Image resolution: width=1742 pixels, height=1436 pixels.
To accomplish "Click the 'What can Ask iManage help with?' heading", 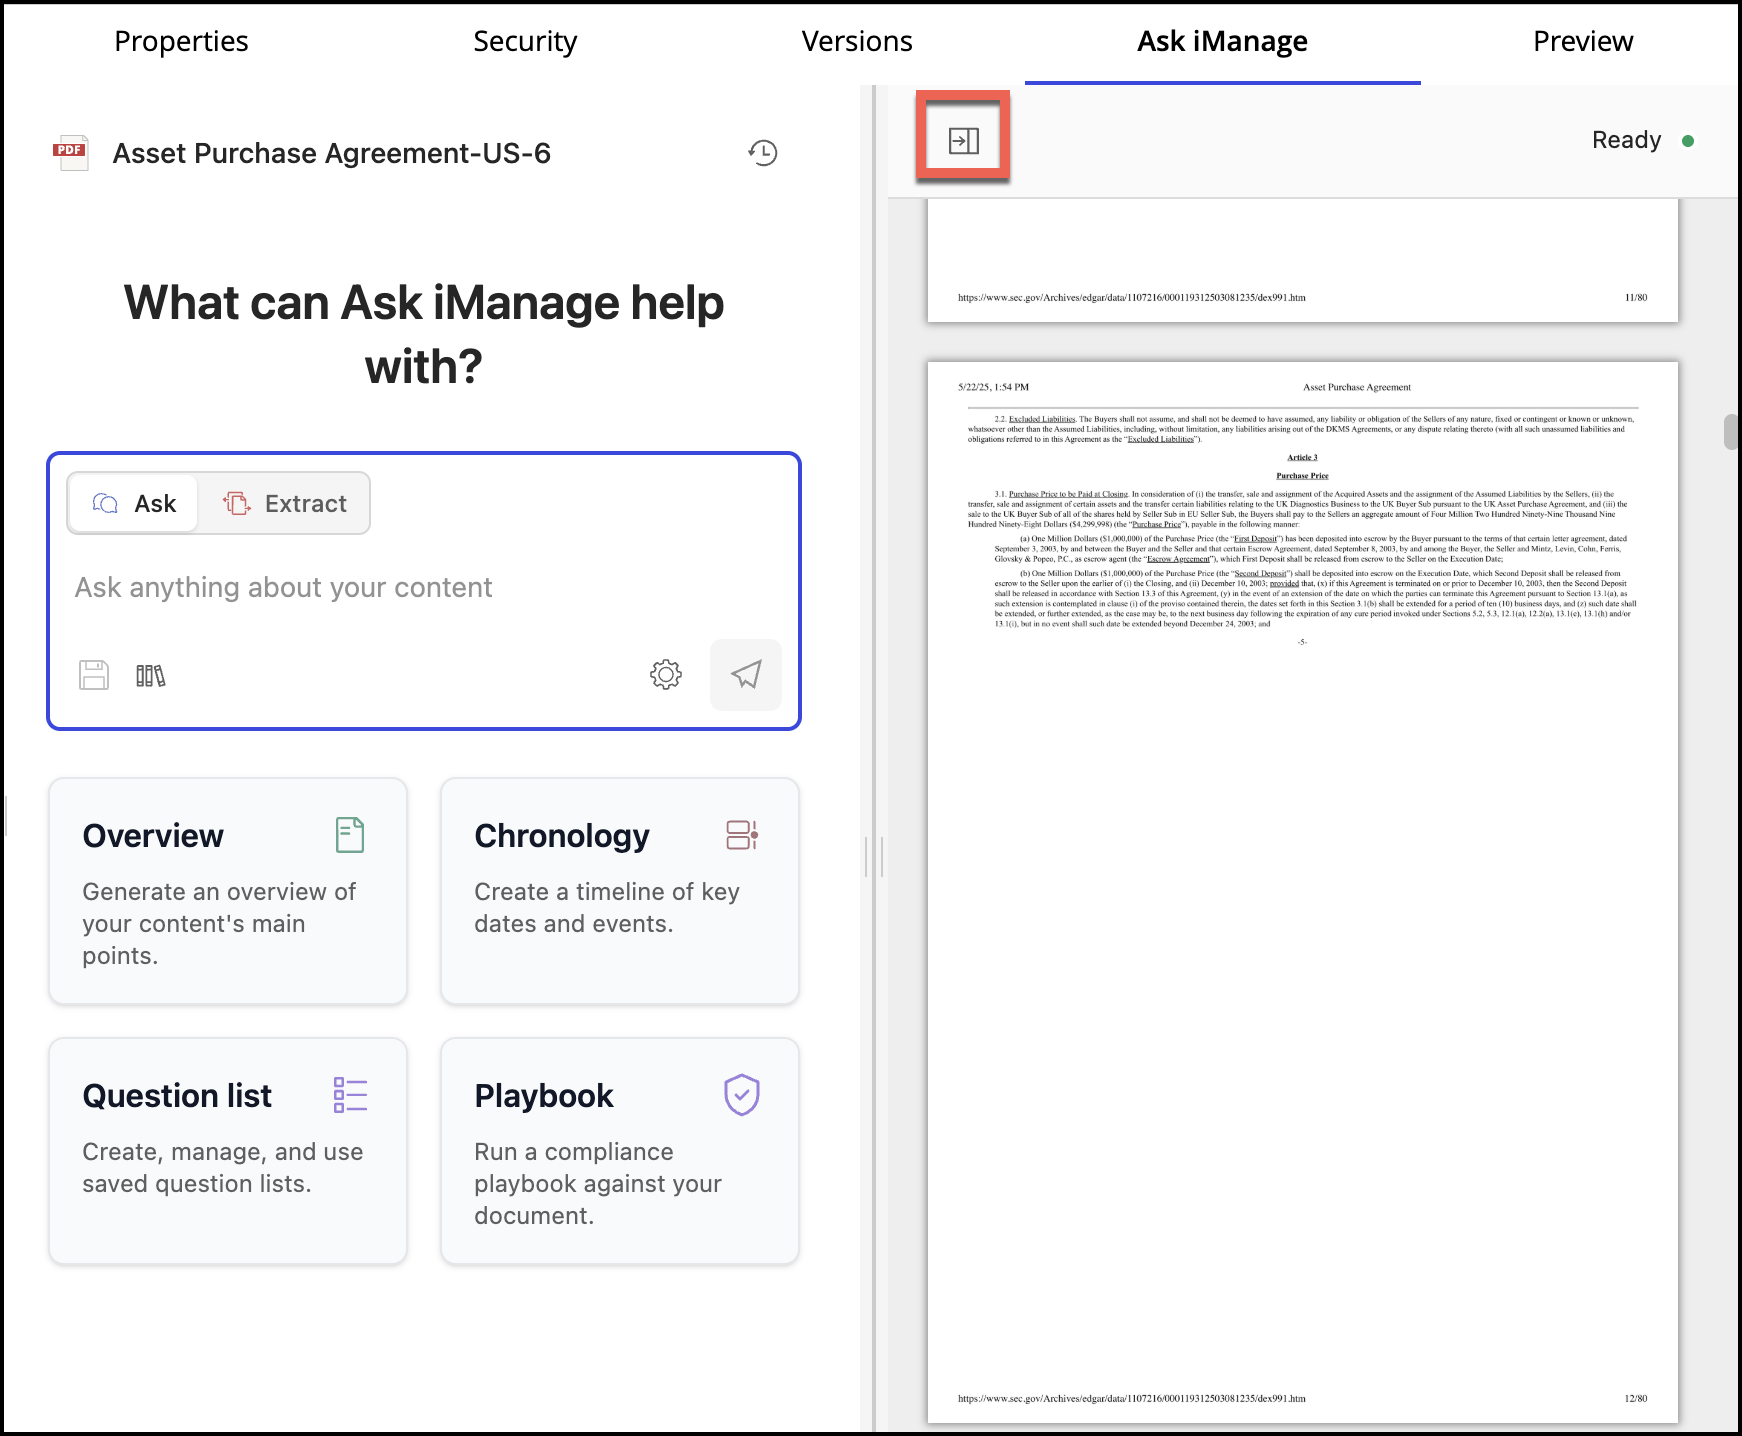I will tap(424, 334).
